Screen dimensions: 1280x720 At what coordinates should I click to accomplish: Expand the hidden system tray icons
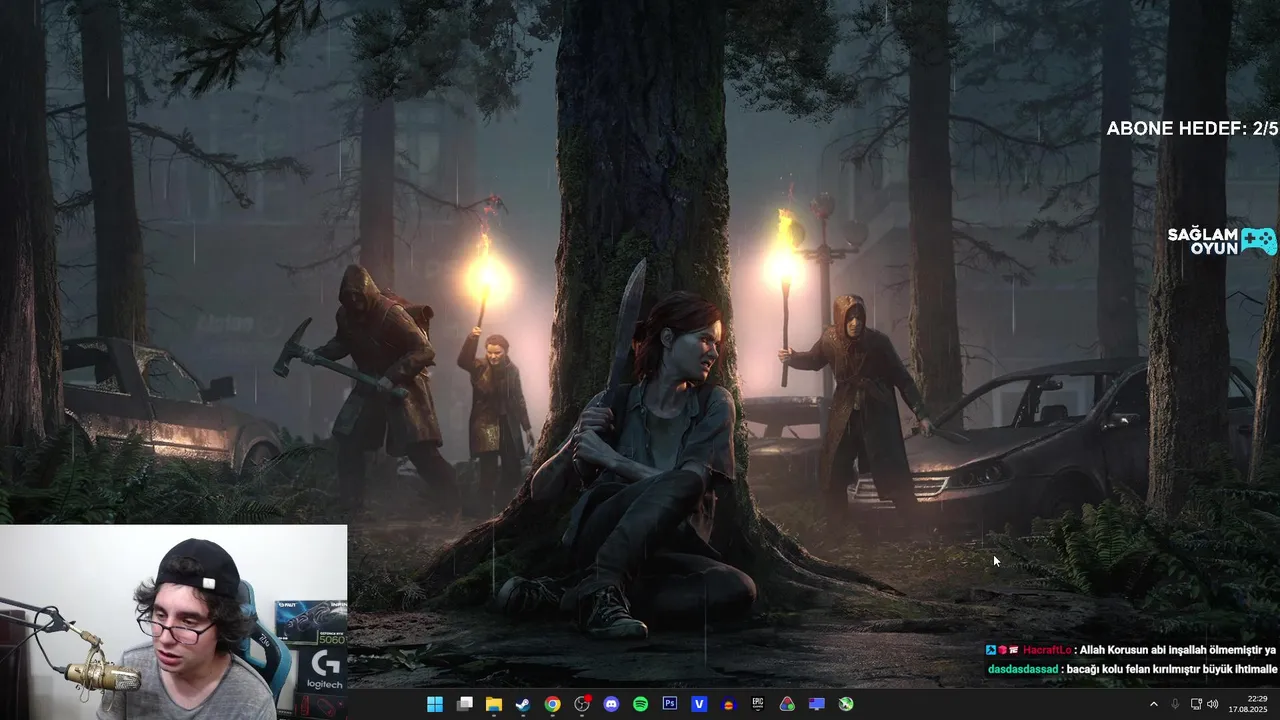(1153, 704)
